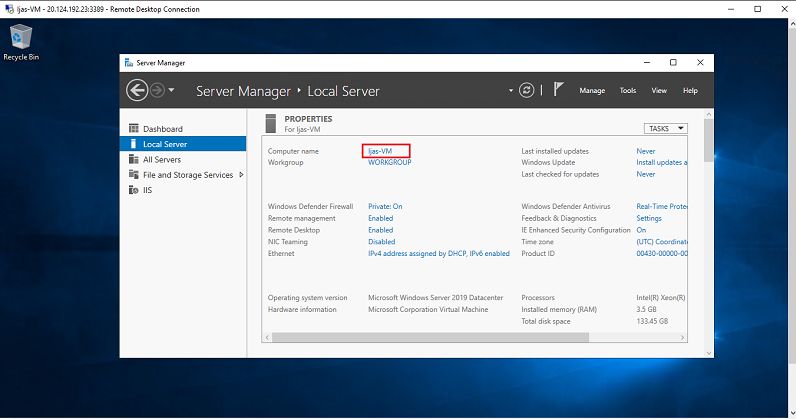Minimize the Remote Desktop Connection window
The width and height of the screenshot is (796, 419).
pyautogui.click(x=731, y=9)
